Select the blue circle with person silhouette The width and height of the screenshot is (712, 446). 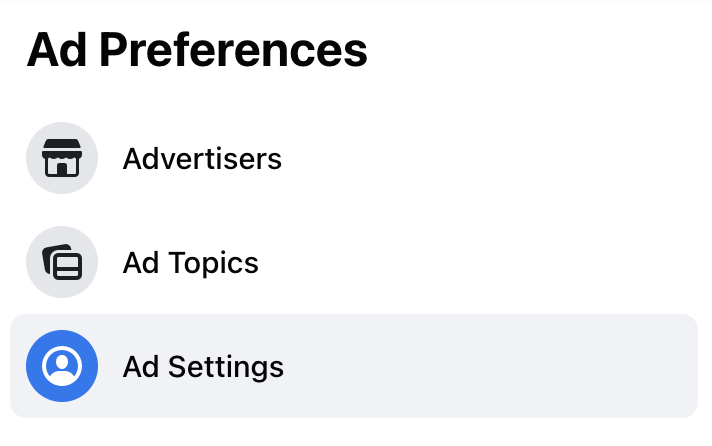62,366
